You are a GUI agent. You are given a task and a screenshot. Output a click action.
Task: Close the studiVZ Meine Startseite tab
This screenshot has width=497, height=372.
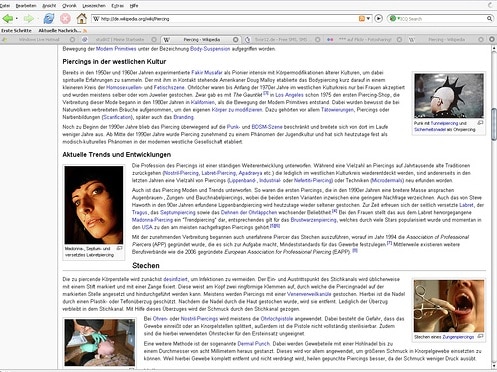pos(154,39)
